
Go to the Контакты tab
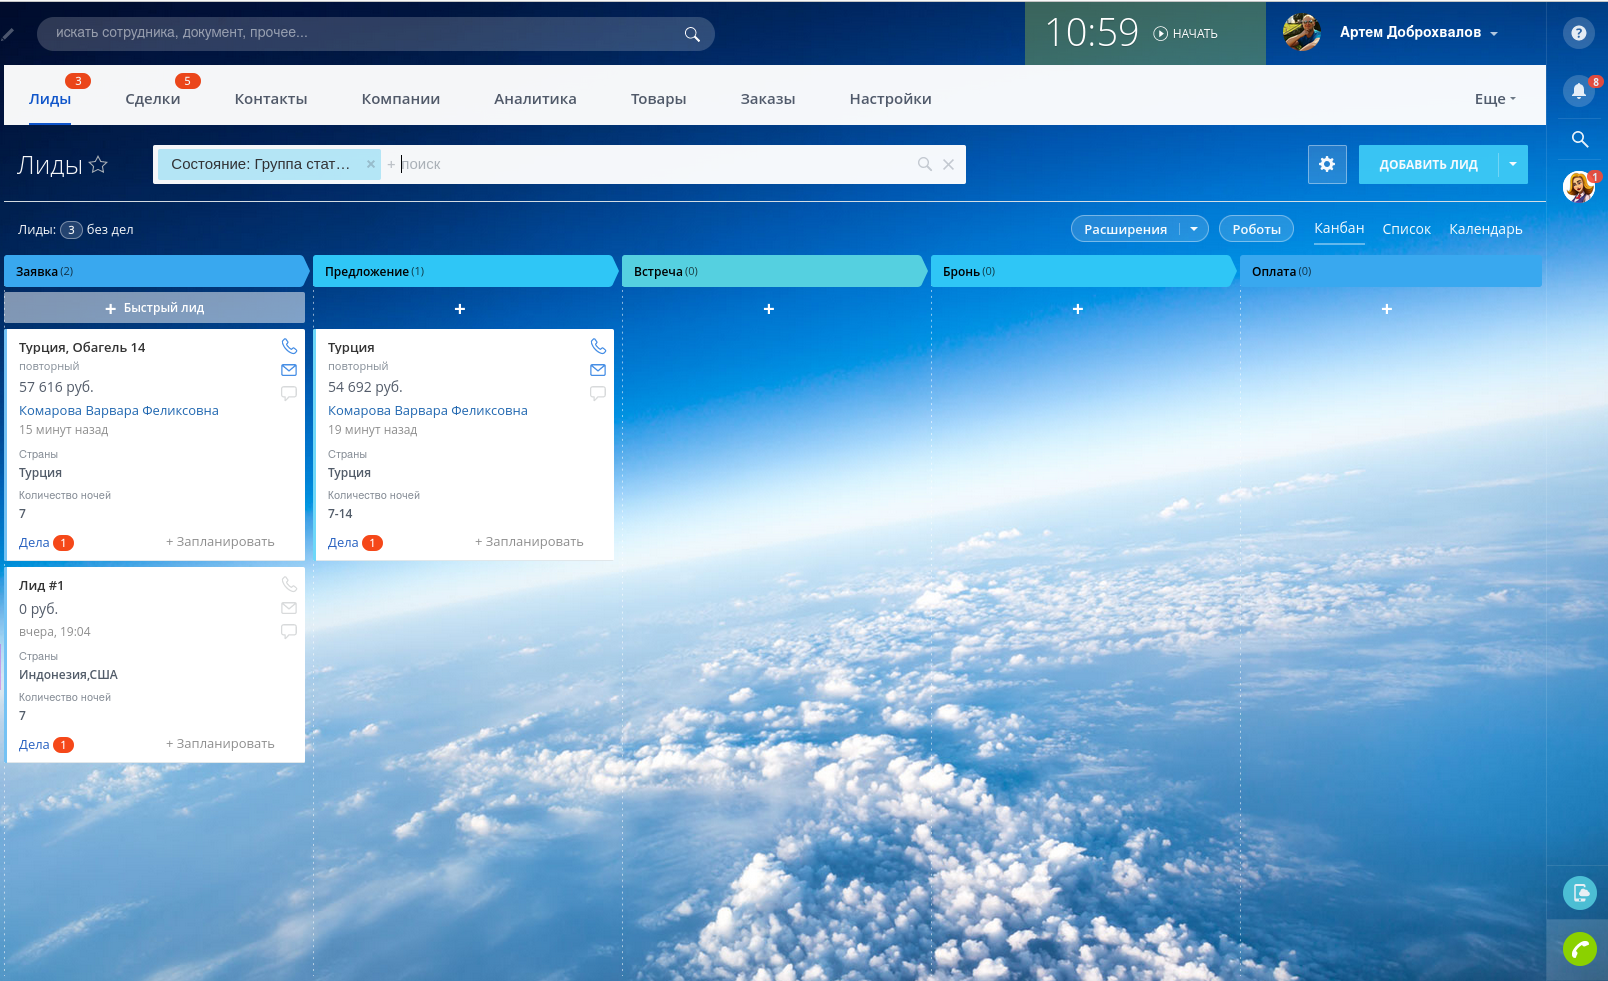pyautogui.click(x=271, y=99)
